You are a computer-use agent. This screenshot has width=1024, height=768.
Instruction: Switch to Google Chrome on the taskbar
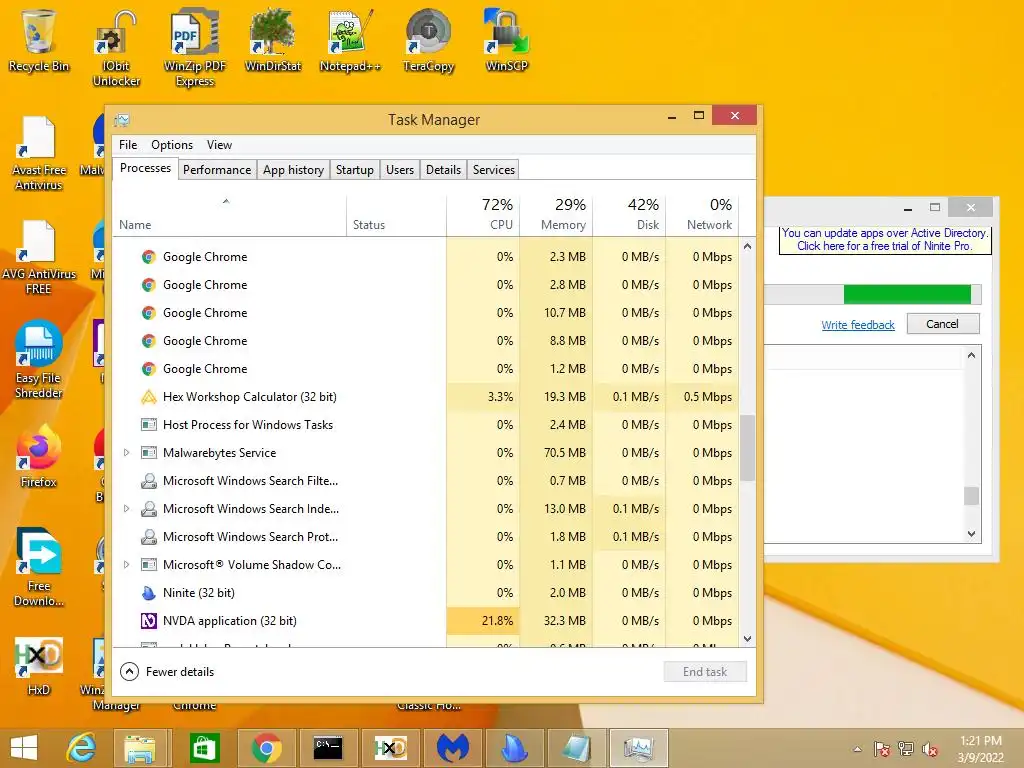(266, 748)
